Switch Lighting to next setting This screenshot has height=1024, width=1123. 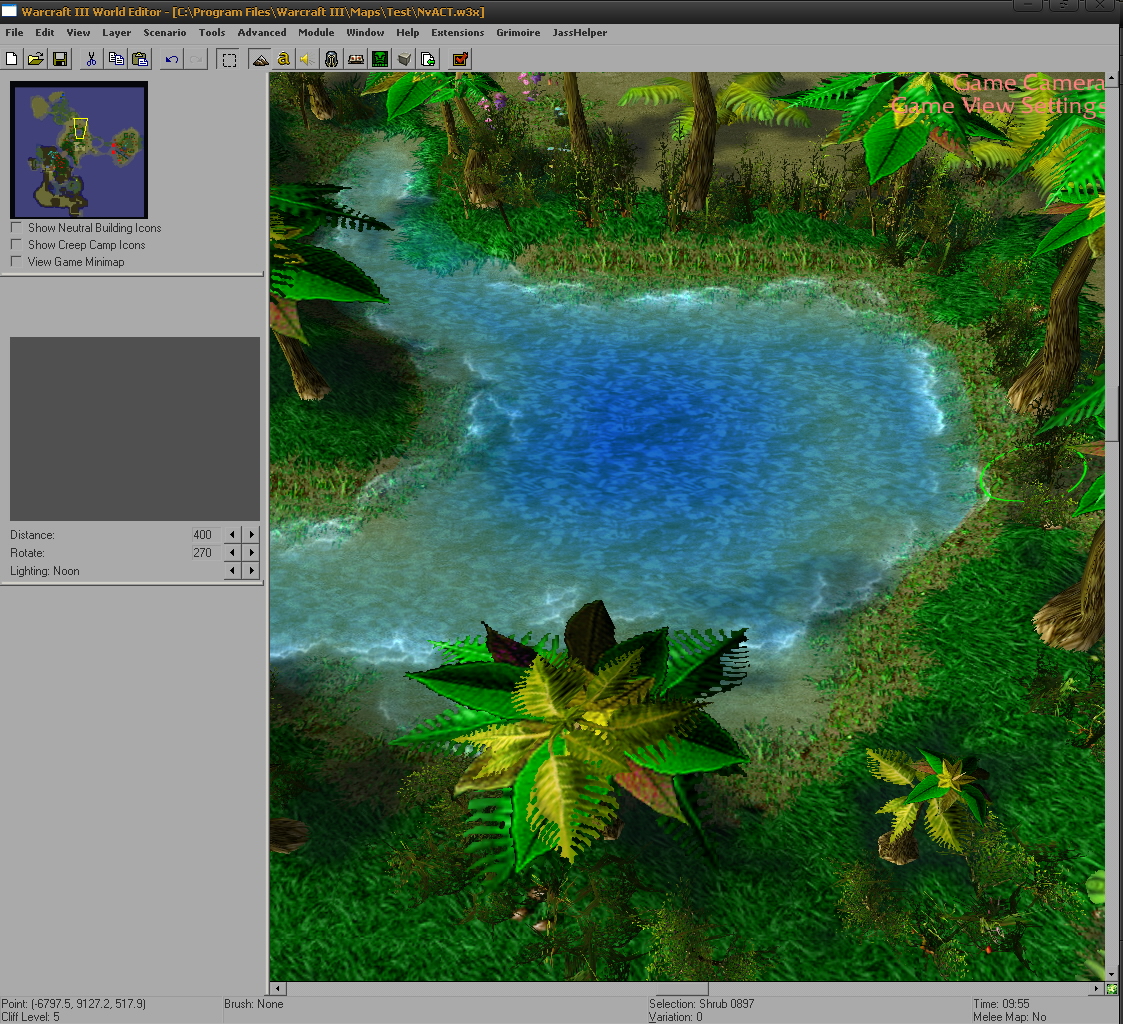pos(251,571)
